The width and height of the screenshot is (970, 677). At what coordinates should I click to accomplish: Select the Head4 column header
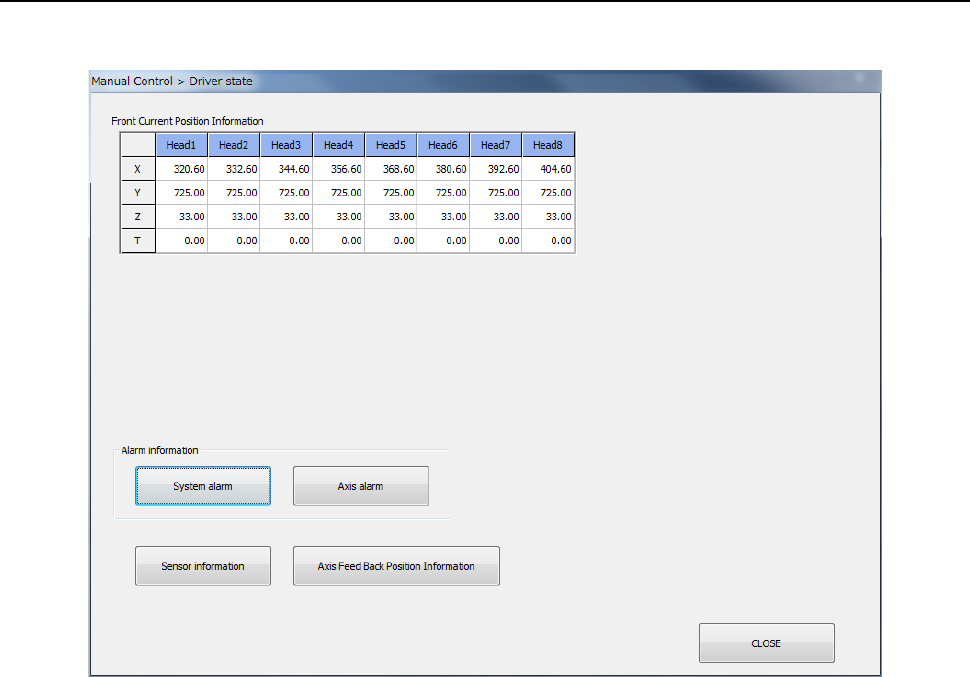(x=338, y=146)
